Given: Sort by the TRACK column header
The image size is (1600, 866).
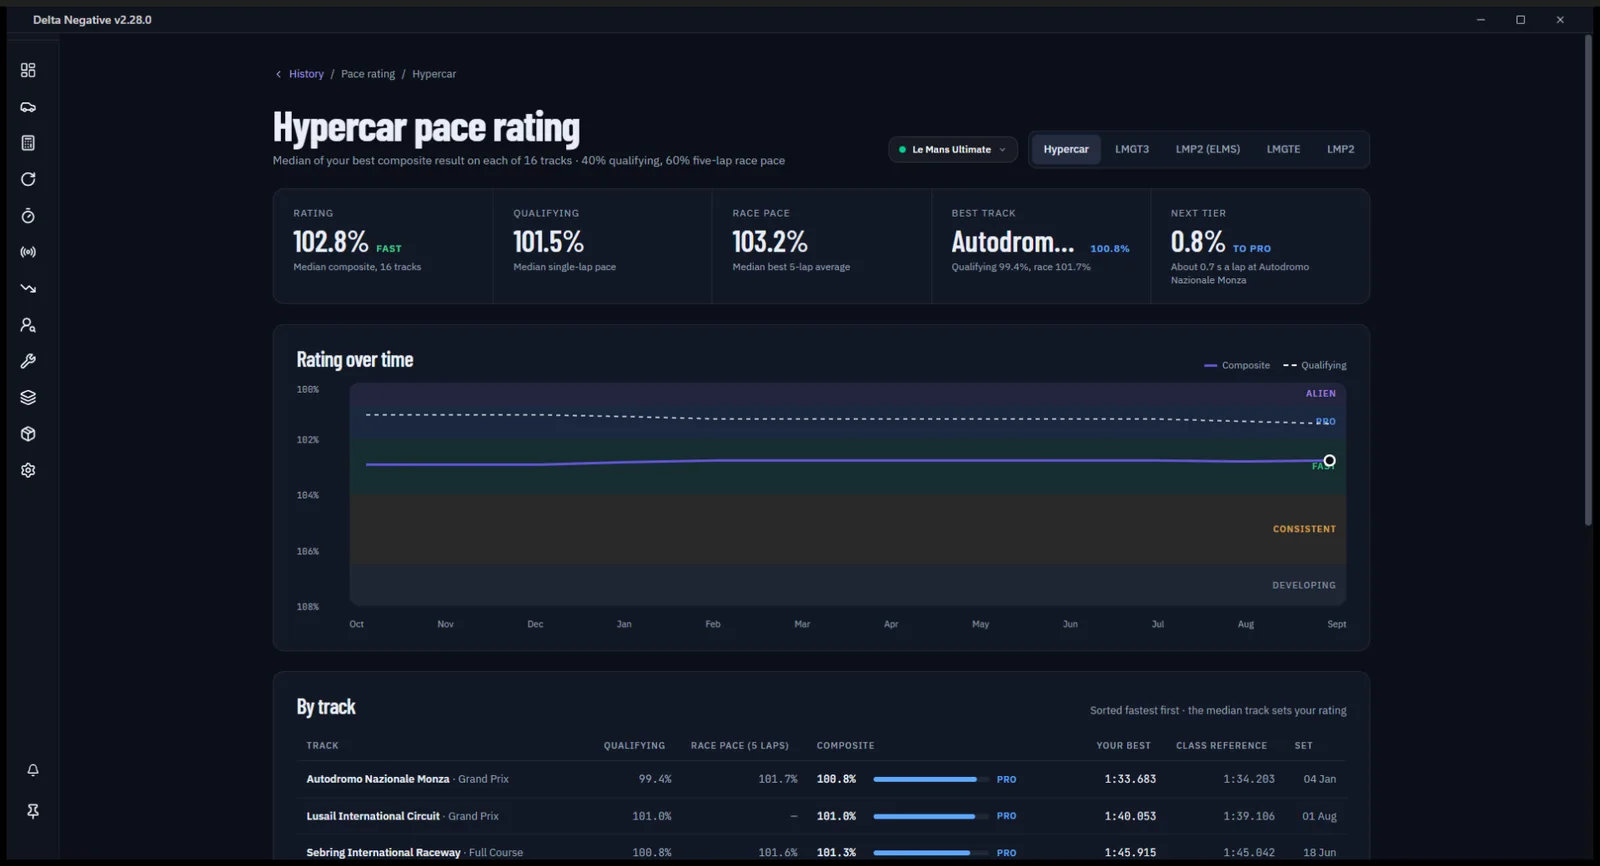Looking at the screenshot, I should click(322, 745).
